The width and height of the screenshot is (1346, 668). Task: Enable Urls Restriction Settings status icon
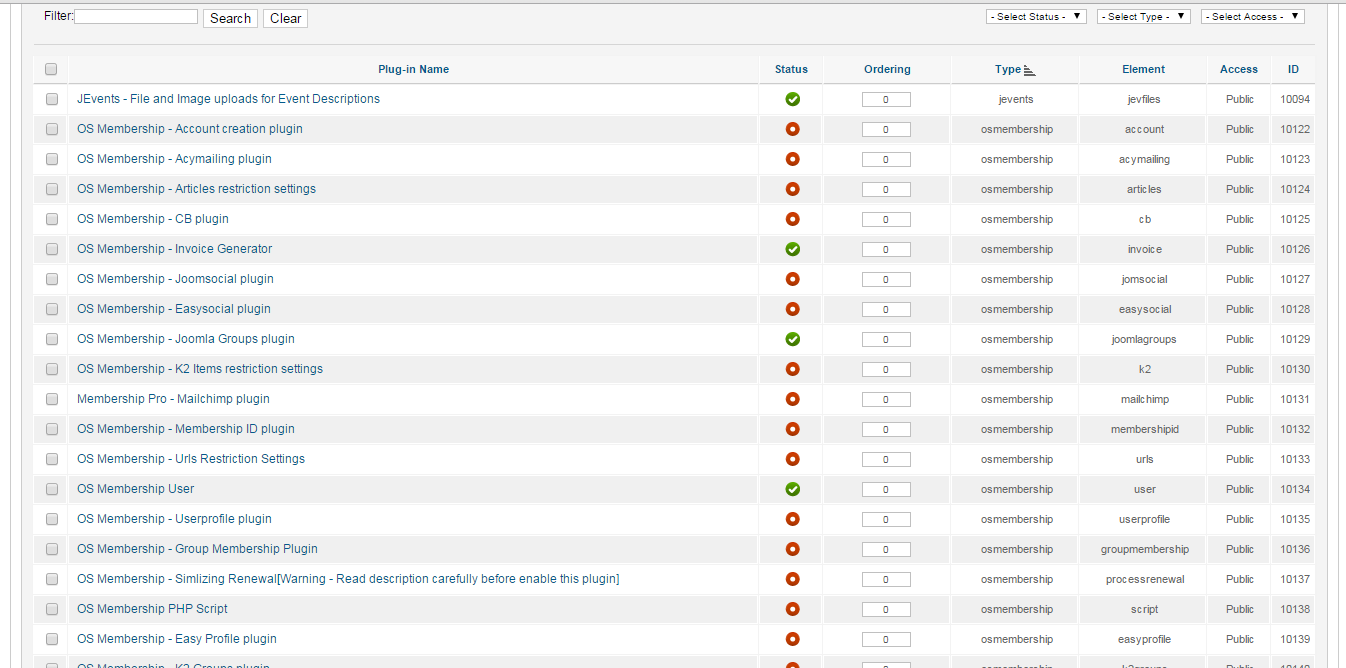[x=792, y=459]
